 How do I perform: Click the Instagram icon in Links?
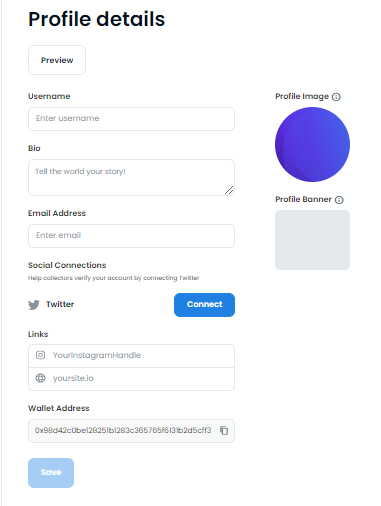pyautogui.click(x=40, y=355)
